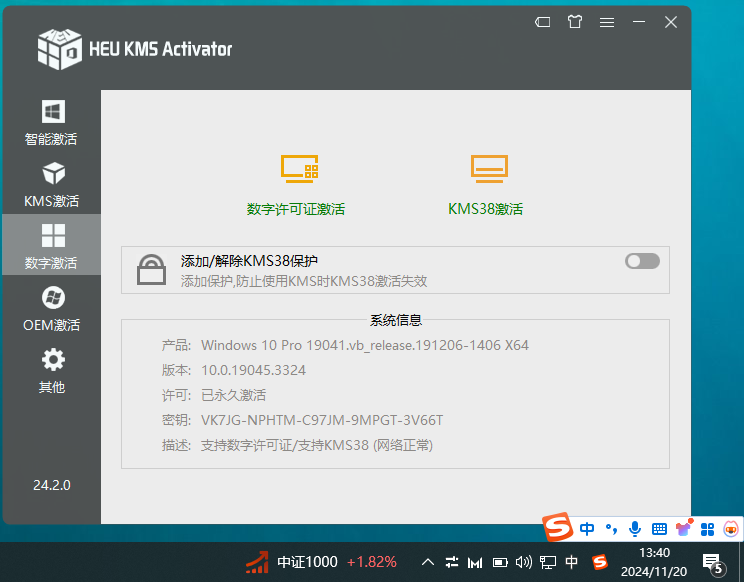Click the Sogou S tray icon in taskbar
This screenshot has height=582, width=744.
coord(600,563)
